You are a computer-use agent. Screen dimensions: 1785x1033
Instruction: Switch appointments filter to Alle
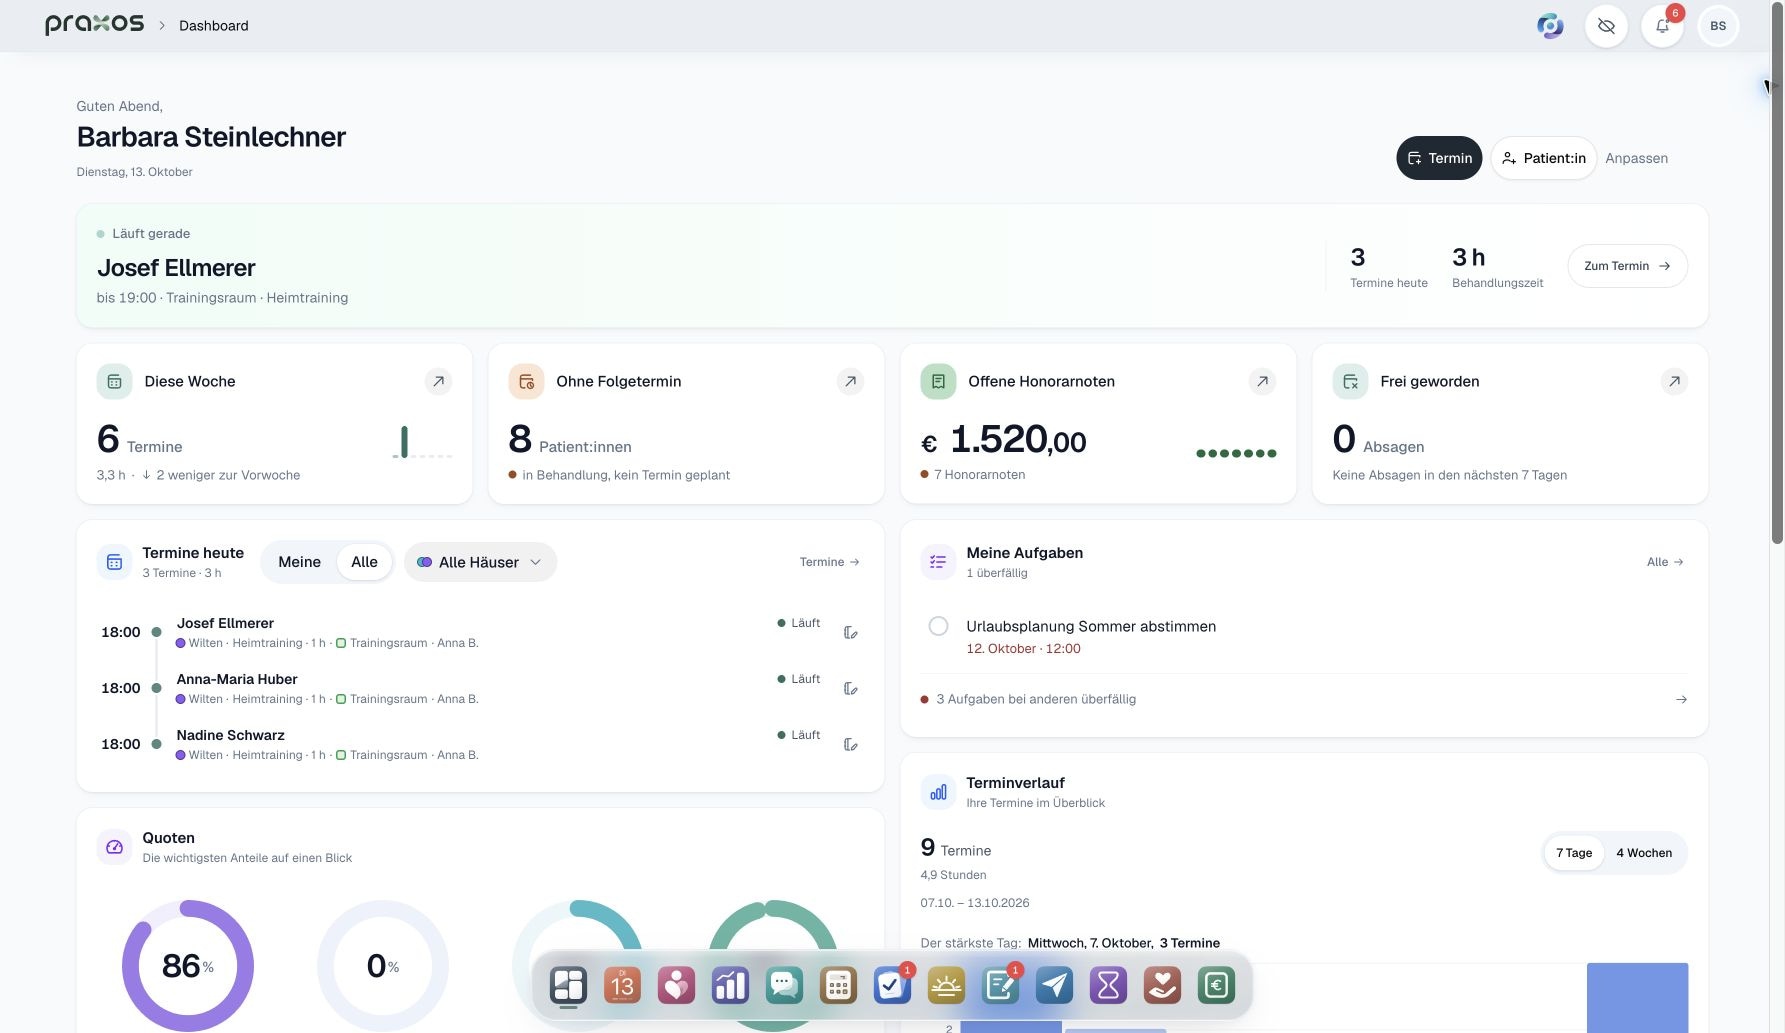(x=364, y=562)
